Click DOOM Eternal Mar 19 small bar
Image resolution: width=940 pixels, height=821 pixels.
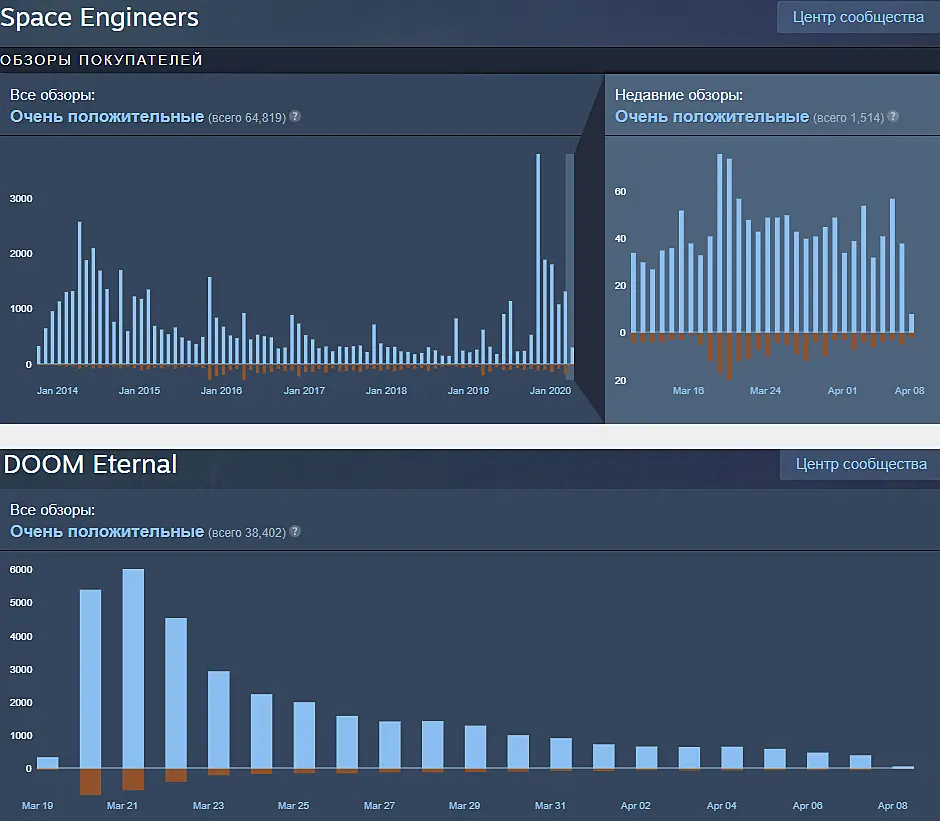(48, 763)
